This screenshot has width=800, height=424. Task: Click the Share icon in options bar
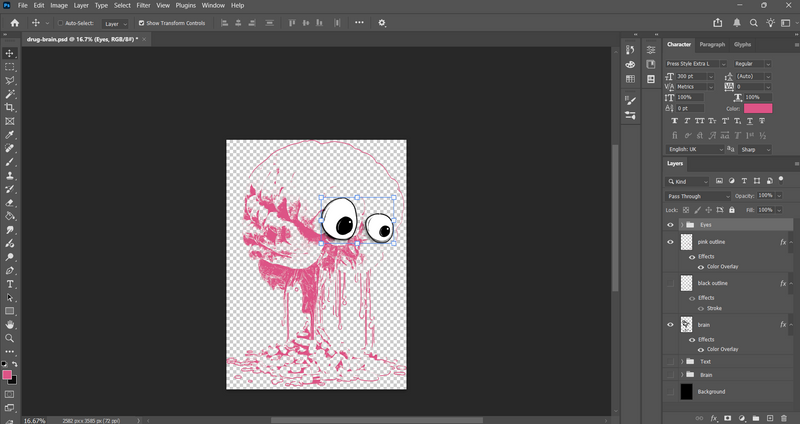pyautogui.click(x=718, y=23)
